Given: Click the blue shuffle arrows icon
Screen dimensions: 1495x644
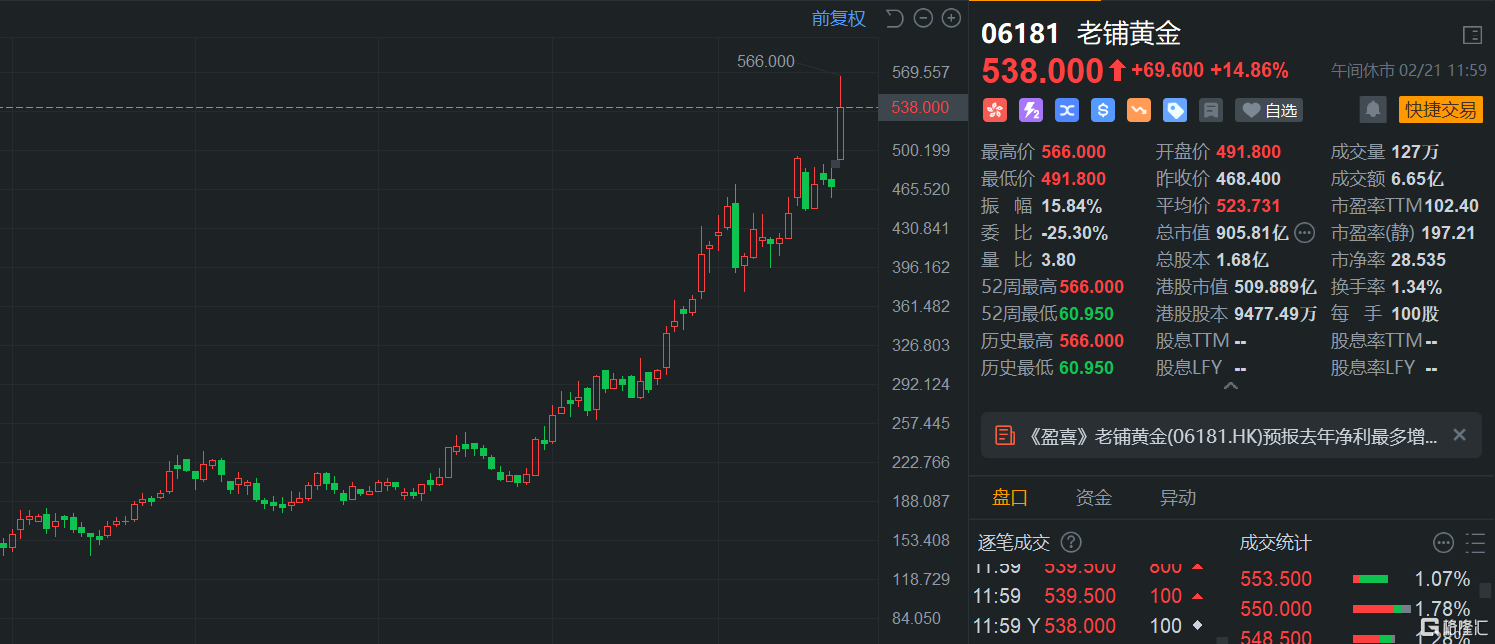Looking at the screenshot, I should pos(1066,110).
